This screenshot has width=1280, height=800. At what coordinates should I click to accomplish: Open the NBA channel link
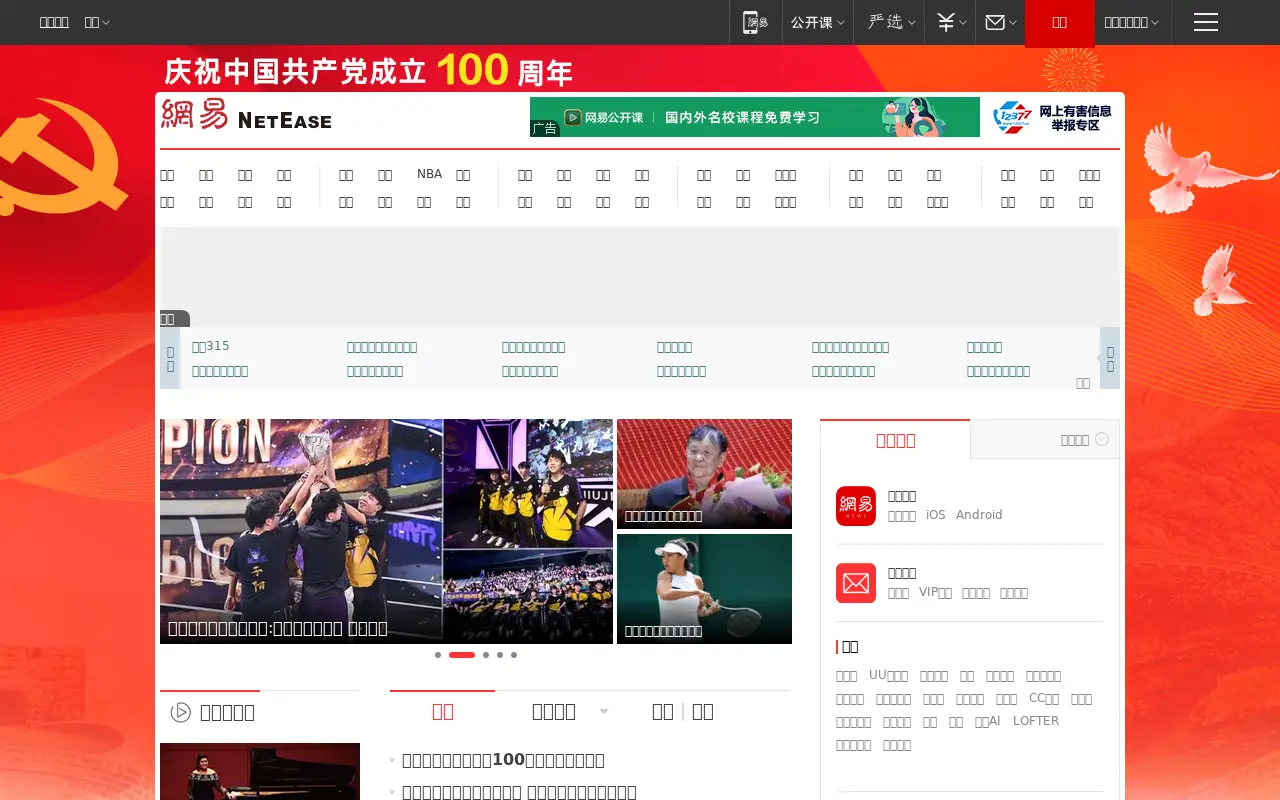[429, 174]
